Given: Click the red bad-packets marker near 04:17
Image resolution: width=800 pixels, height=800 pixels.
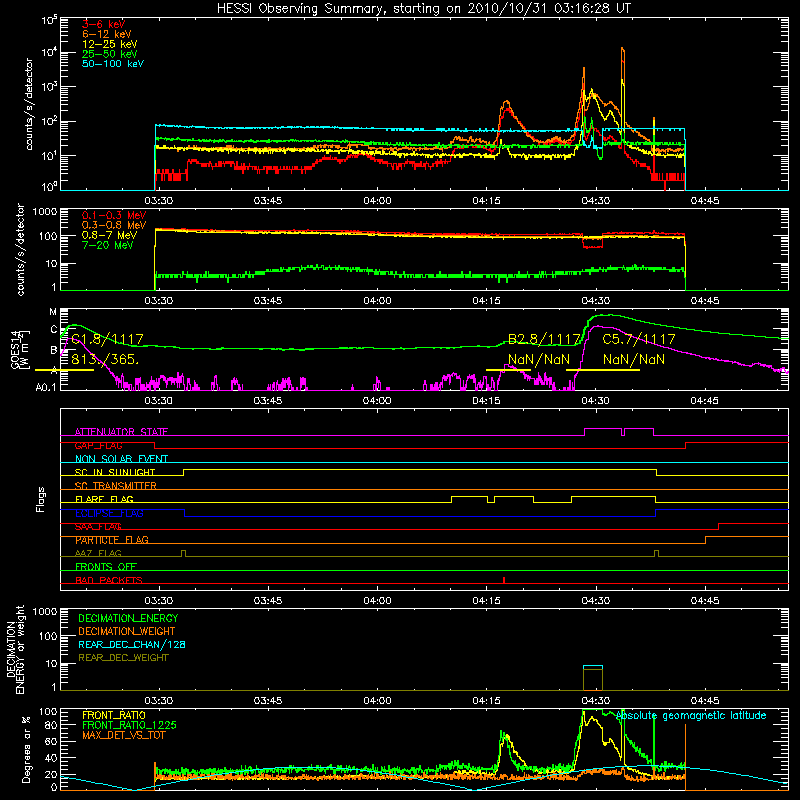Looking at the screenshot, I should [504, 580].
